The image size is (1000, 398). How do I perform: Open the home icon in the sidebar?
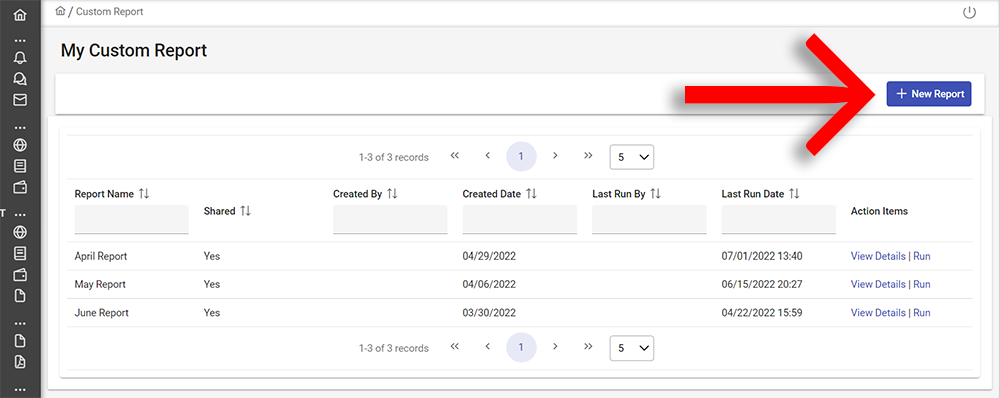point(20,14)
